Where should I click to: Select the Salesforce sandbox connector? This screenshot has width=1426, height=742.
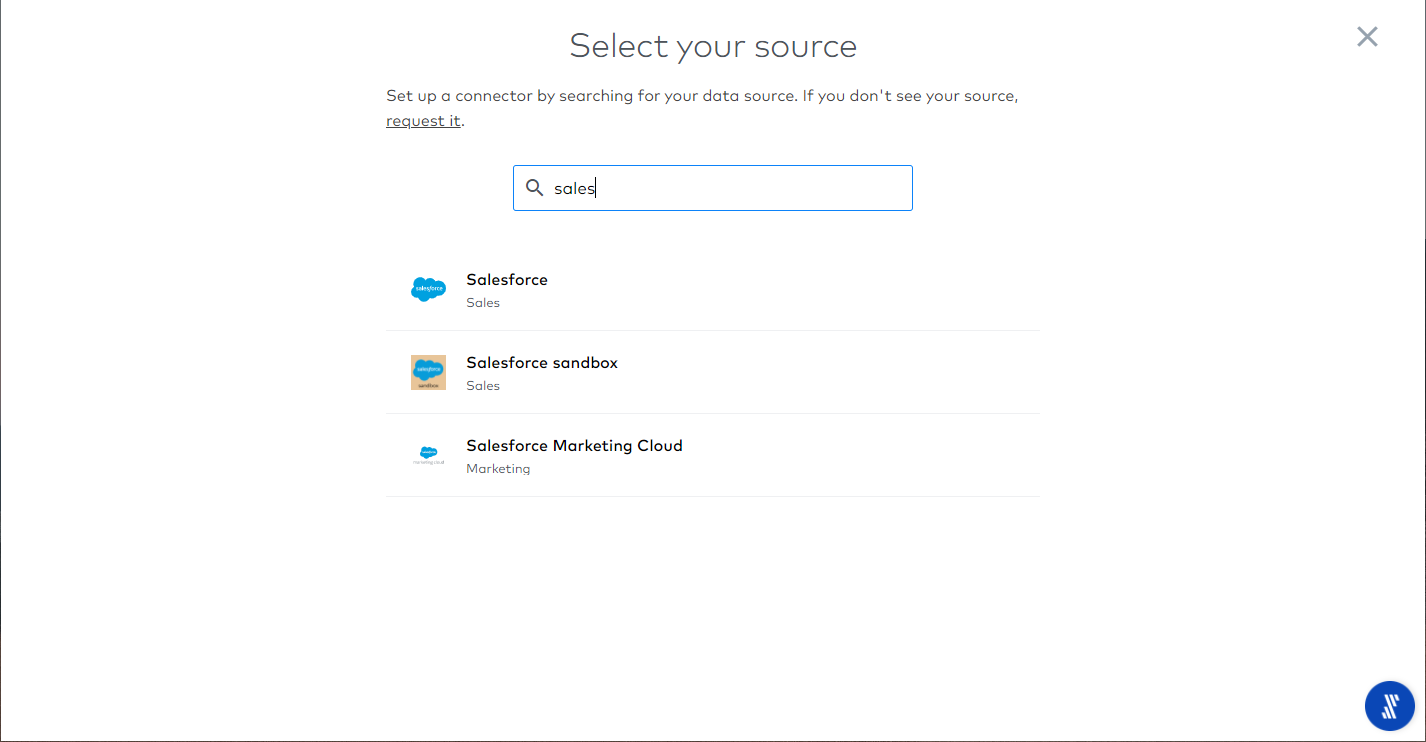pos(712,372)
